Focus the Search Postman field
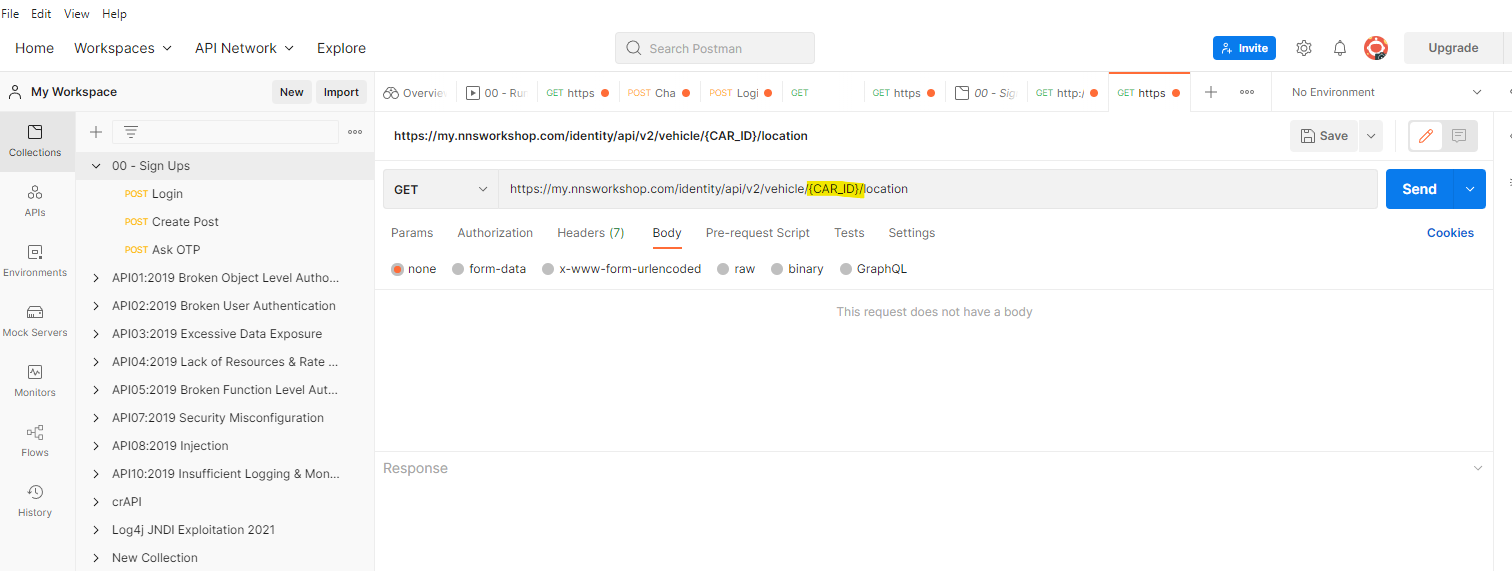The height and width of the screenshot is (571, 1512). 715,48
